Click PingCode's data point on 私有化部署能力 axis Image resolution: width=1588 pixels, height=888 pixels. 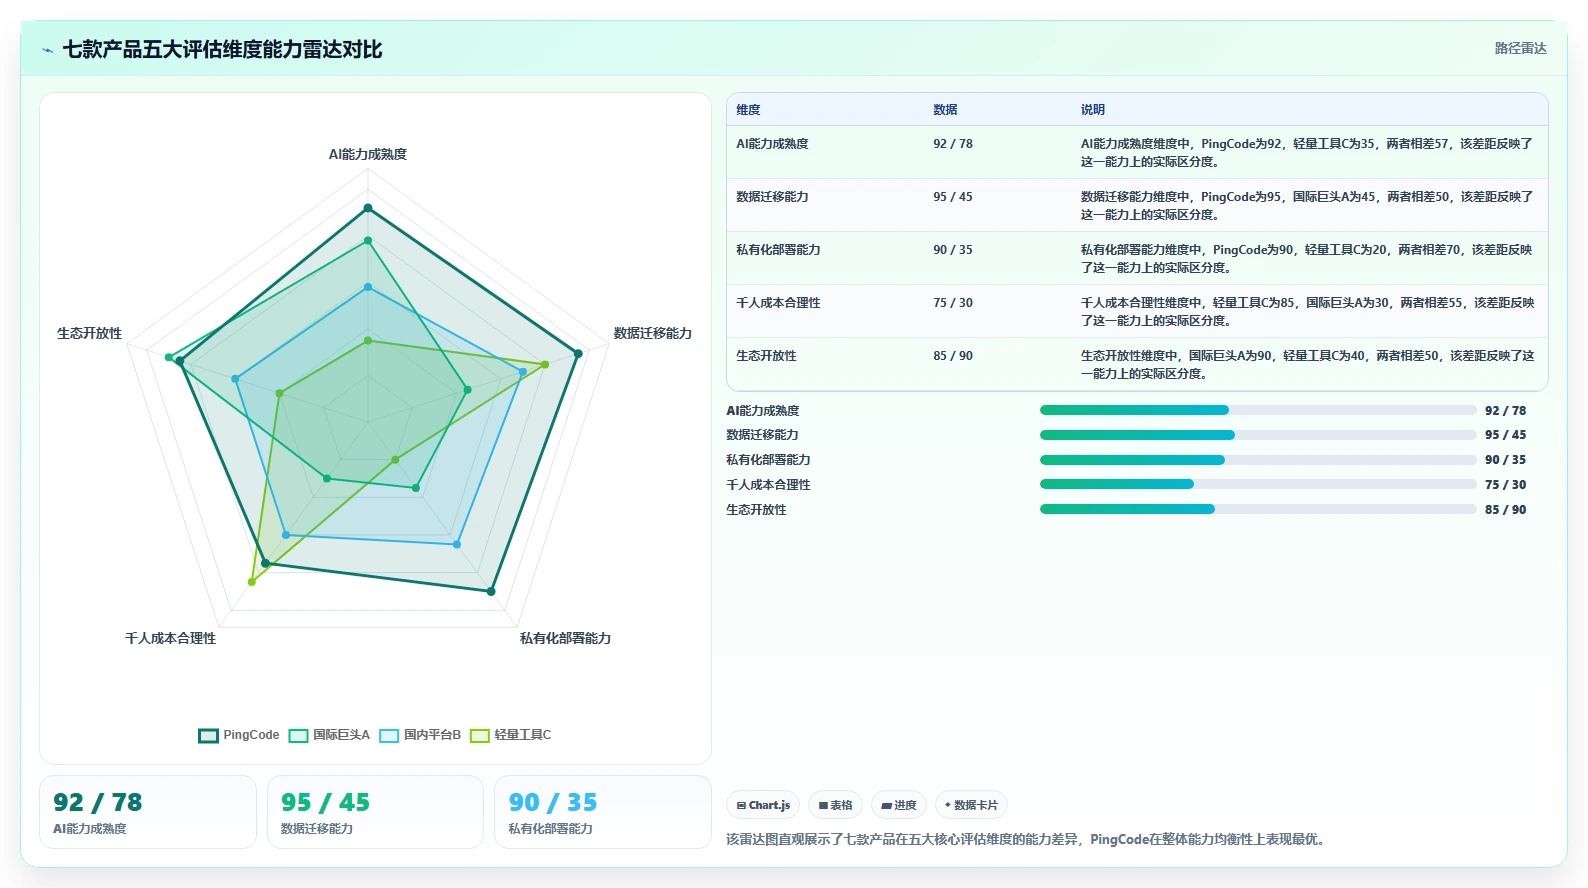(491, 592)
